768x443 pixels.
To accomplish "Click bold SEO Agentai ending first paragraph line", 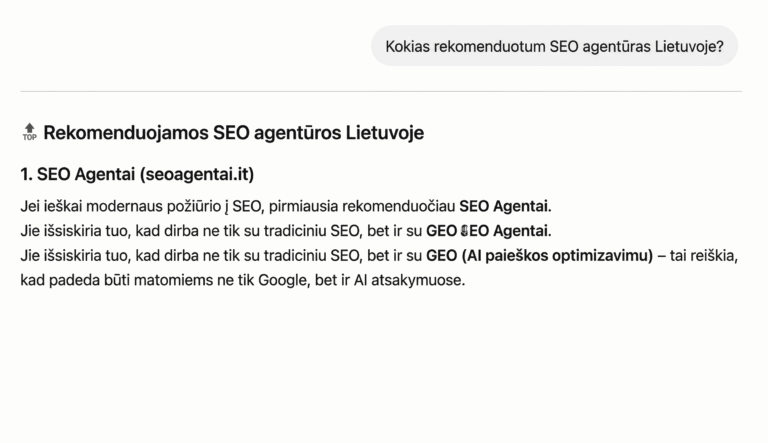I will click(504, 206).
